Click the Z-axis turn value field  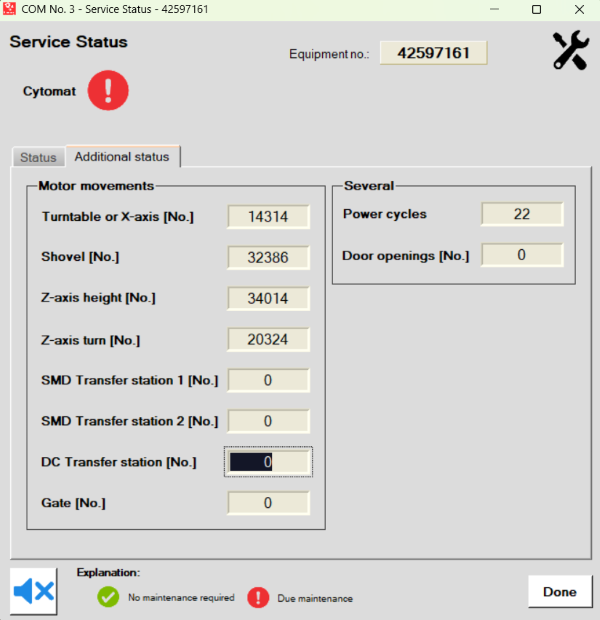coord(268,340)
